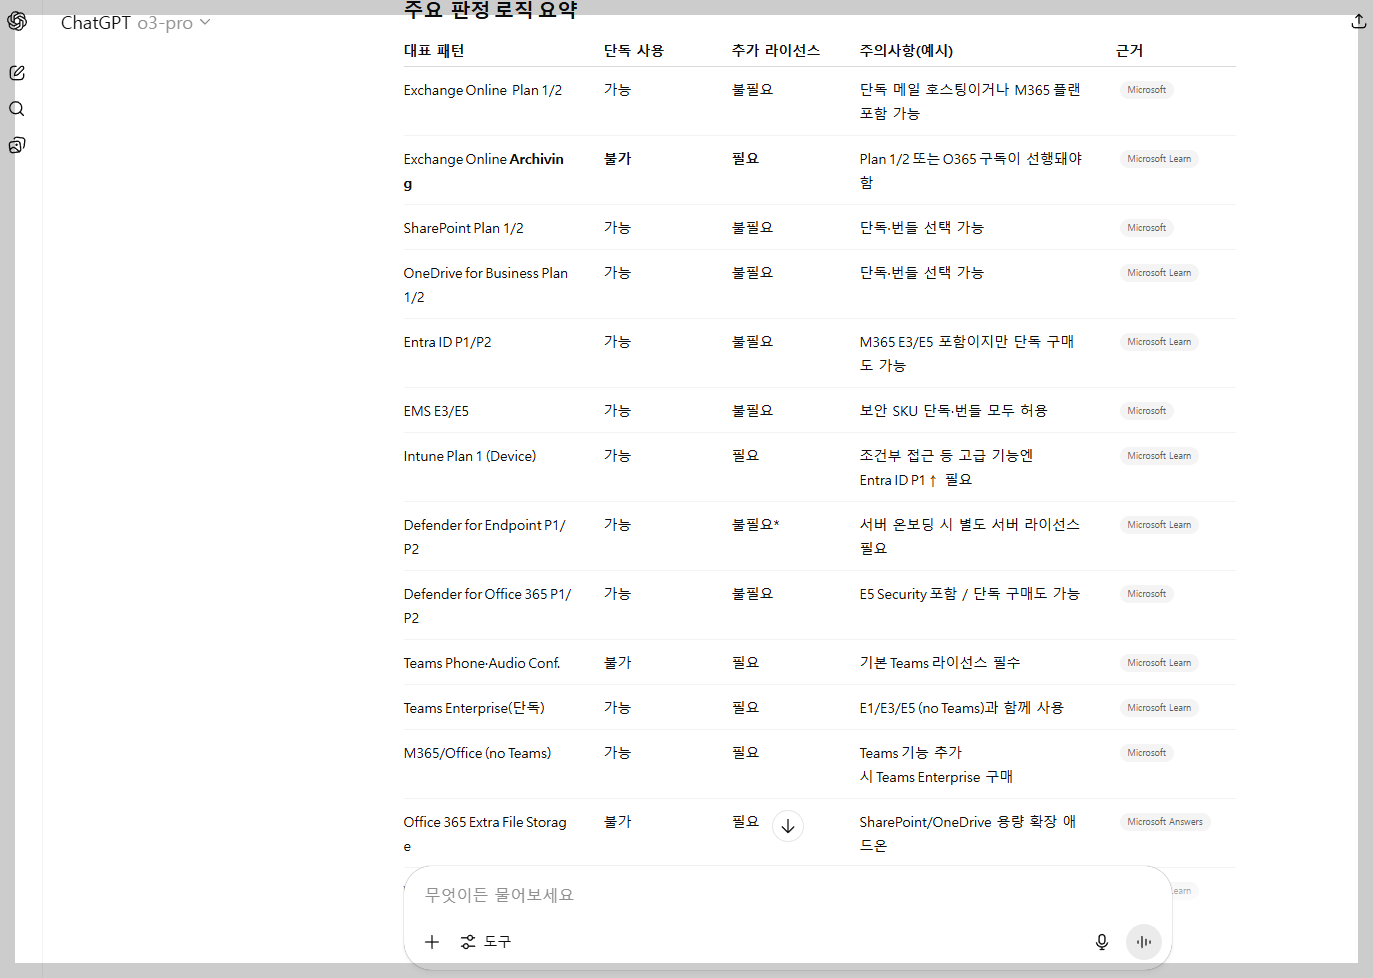Open the Microsoft chip for SharePoint Plan 1/2
1373x978 pixels.
[x=1146, y=228]
